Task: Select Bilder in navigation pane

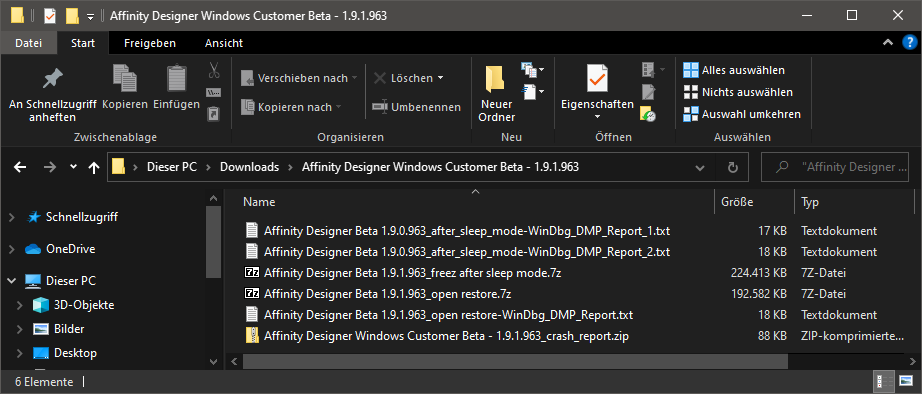Action: point(69,329)
